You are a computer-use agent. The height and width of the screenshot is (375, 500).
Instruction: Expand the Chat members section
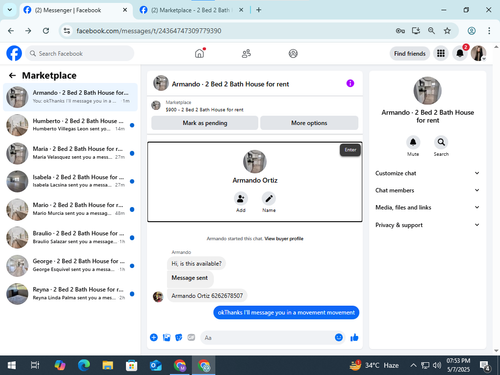coord(427,190)
